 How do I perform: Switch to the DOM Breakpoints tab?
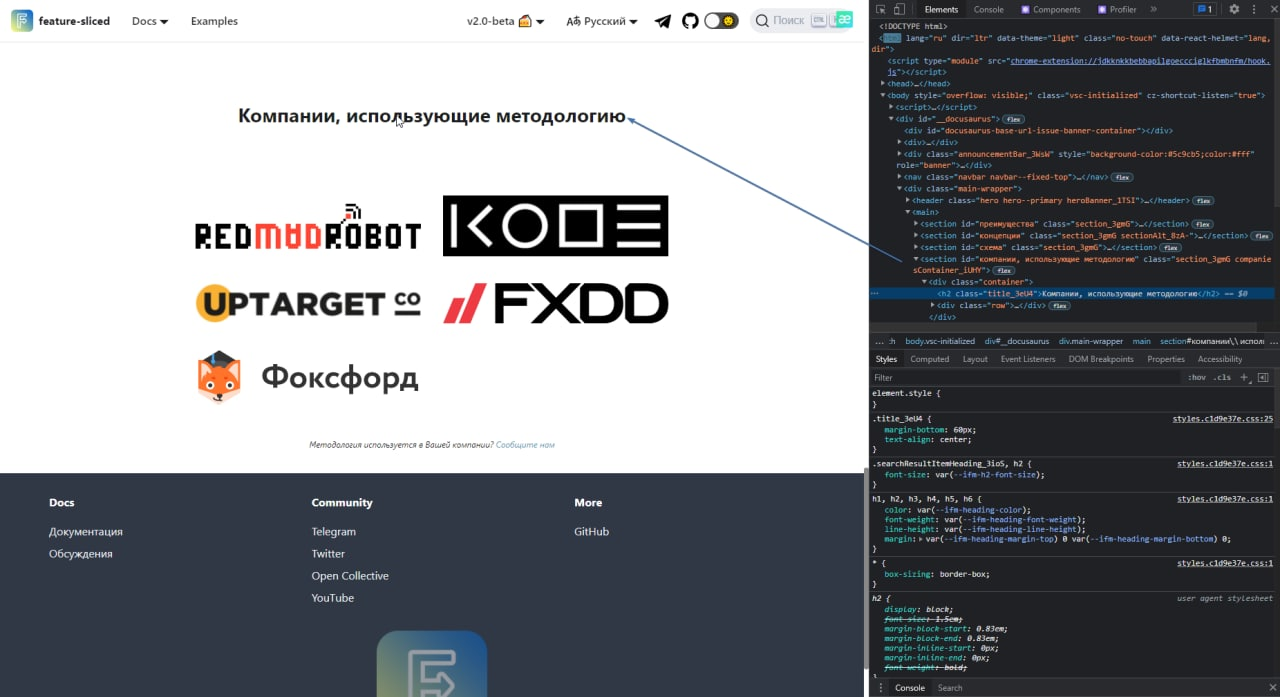tap(1101, 359)
